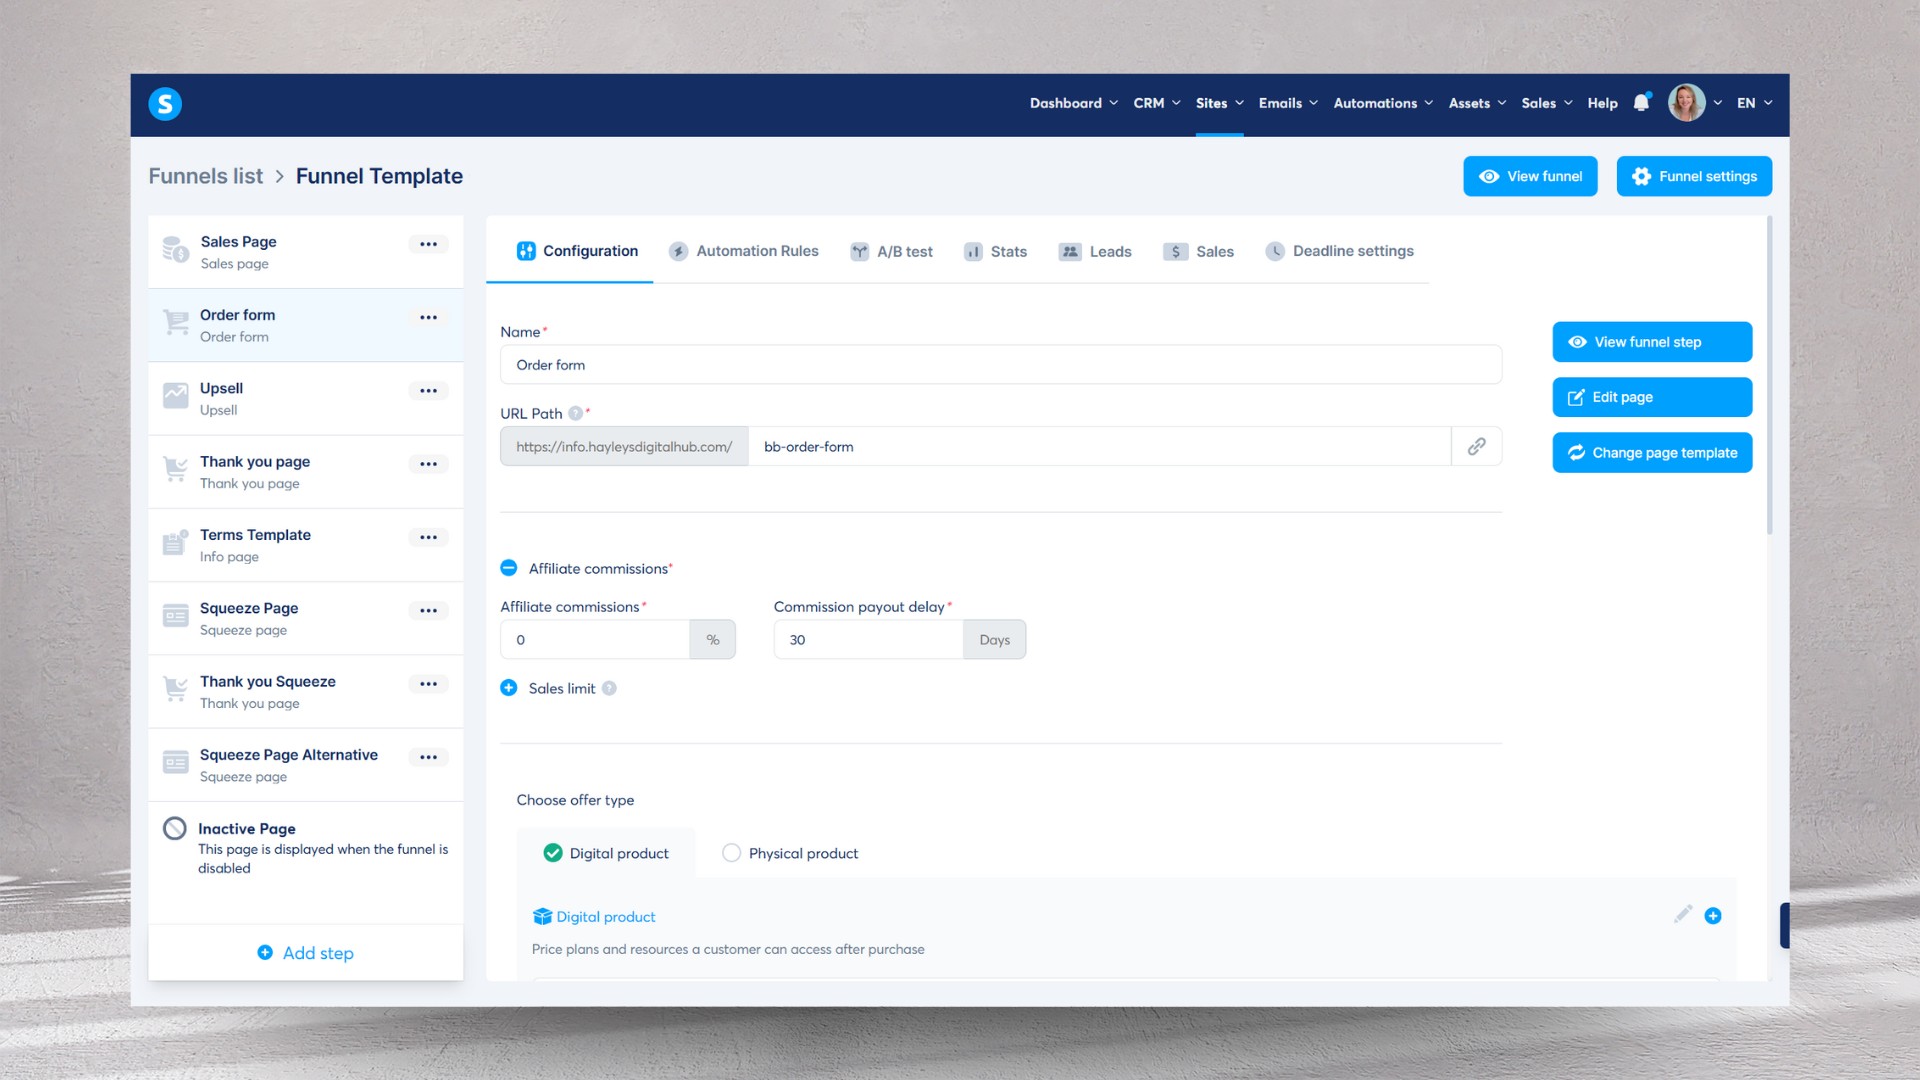Image resolution: width=1920 pixels, height=1080 pixels.
Task: Click the Sales limit help icon
Action: point(609,689)
